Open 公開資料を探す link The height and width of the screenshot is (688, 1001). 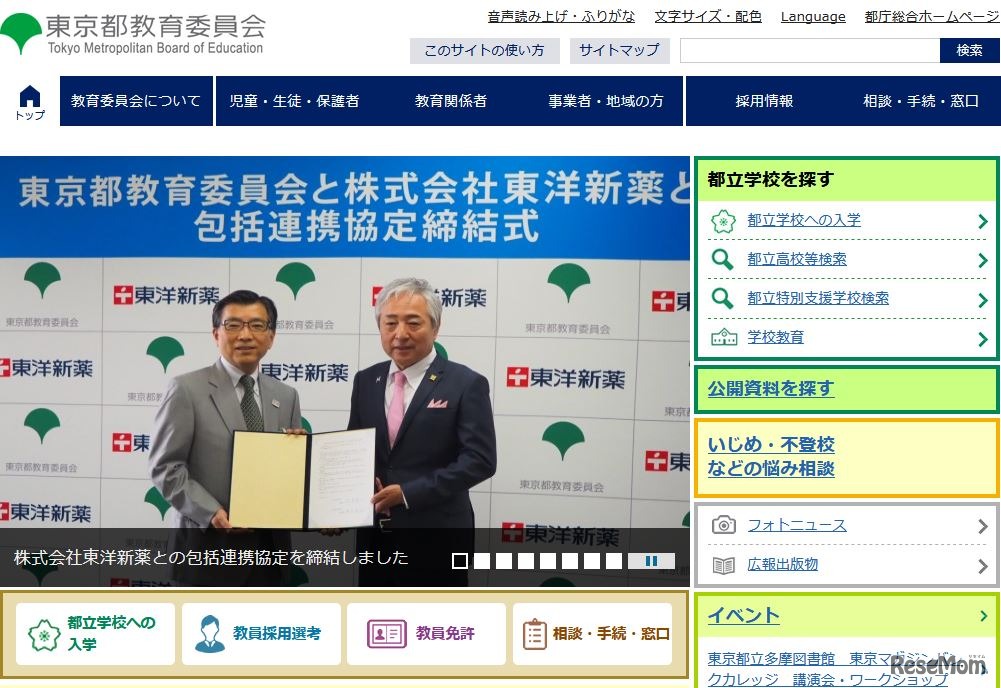tap(771, 389)
